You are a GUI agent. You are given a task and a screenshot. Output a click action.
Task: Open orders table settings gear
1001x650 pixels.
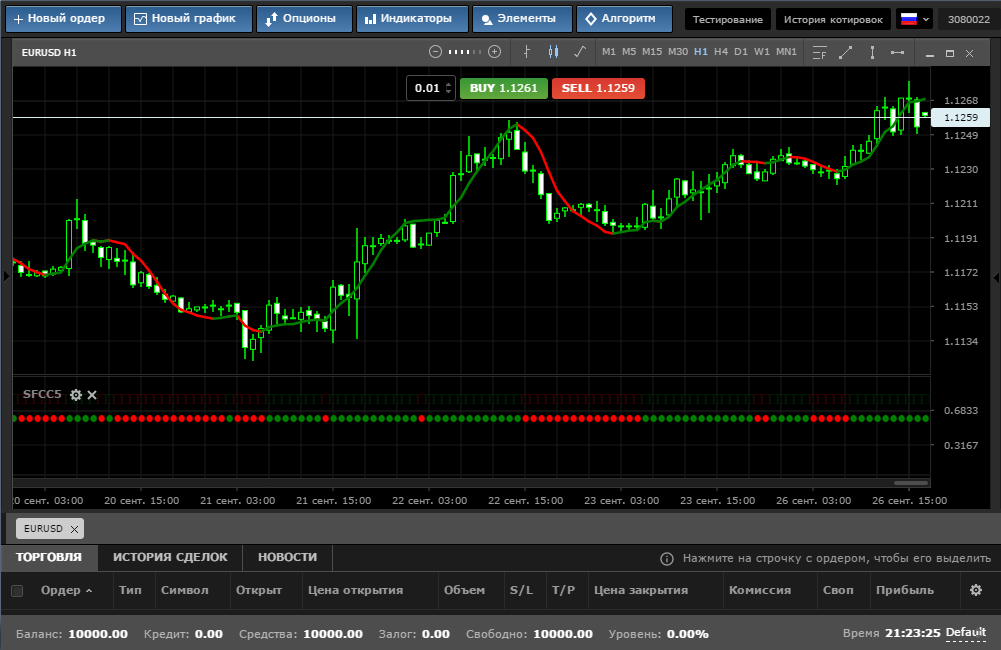976,590
